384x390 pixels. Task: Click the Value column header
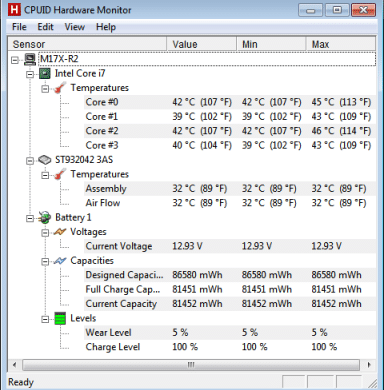pos(201,44)
